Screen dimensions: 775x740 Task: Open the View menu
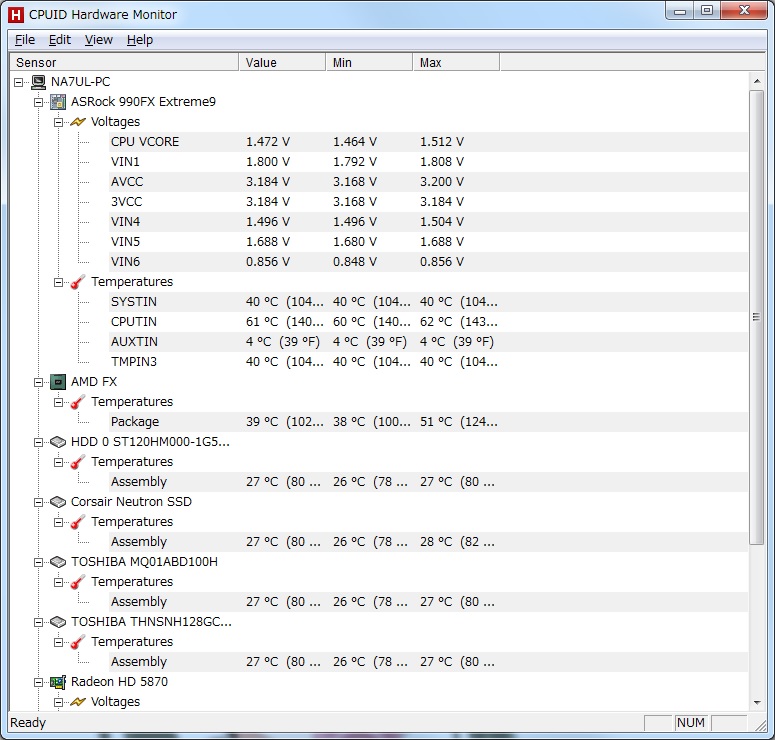pos(98,40)
